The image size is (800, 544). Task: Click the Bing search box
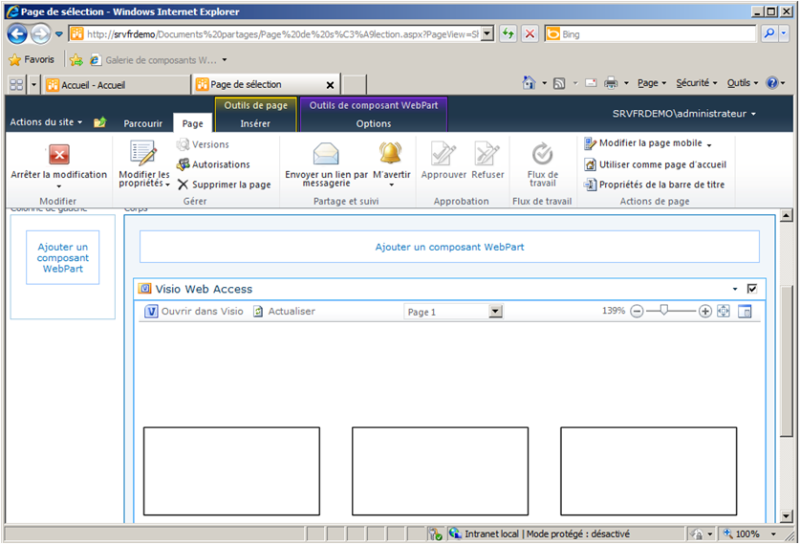651,34
